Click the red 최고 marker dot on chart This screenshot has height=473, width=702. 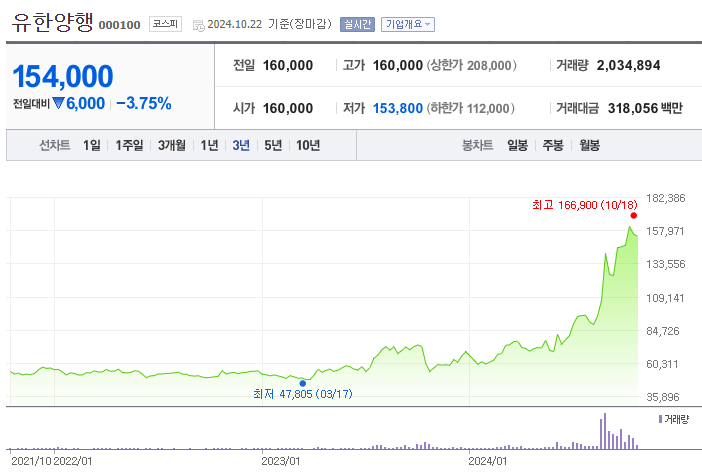tap(634, 216)
